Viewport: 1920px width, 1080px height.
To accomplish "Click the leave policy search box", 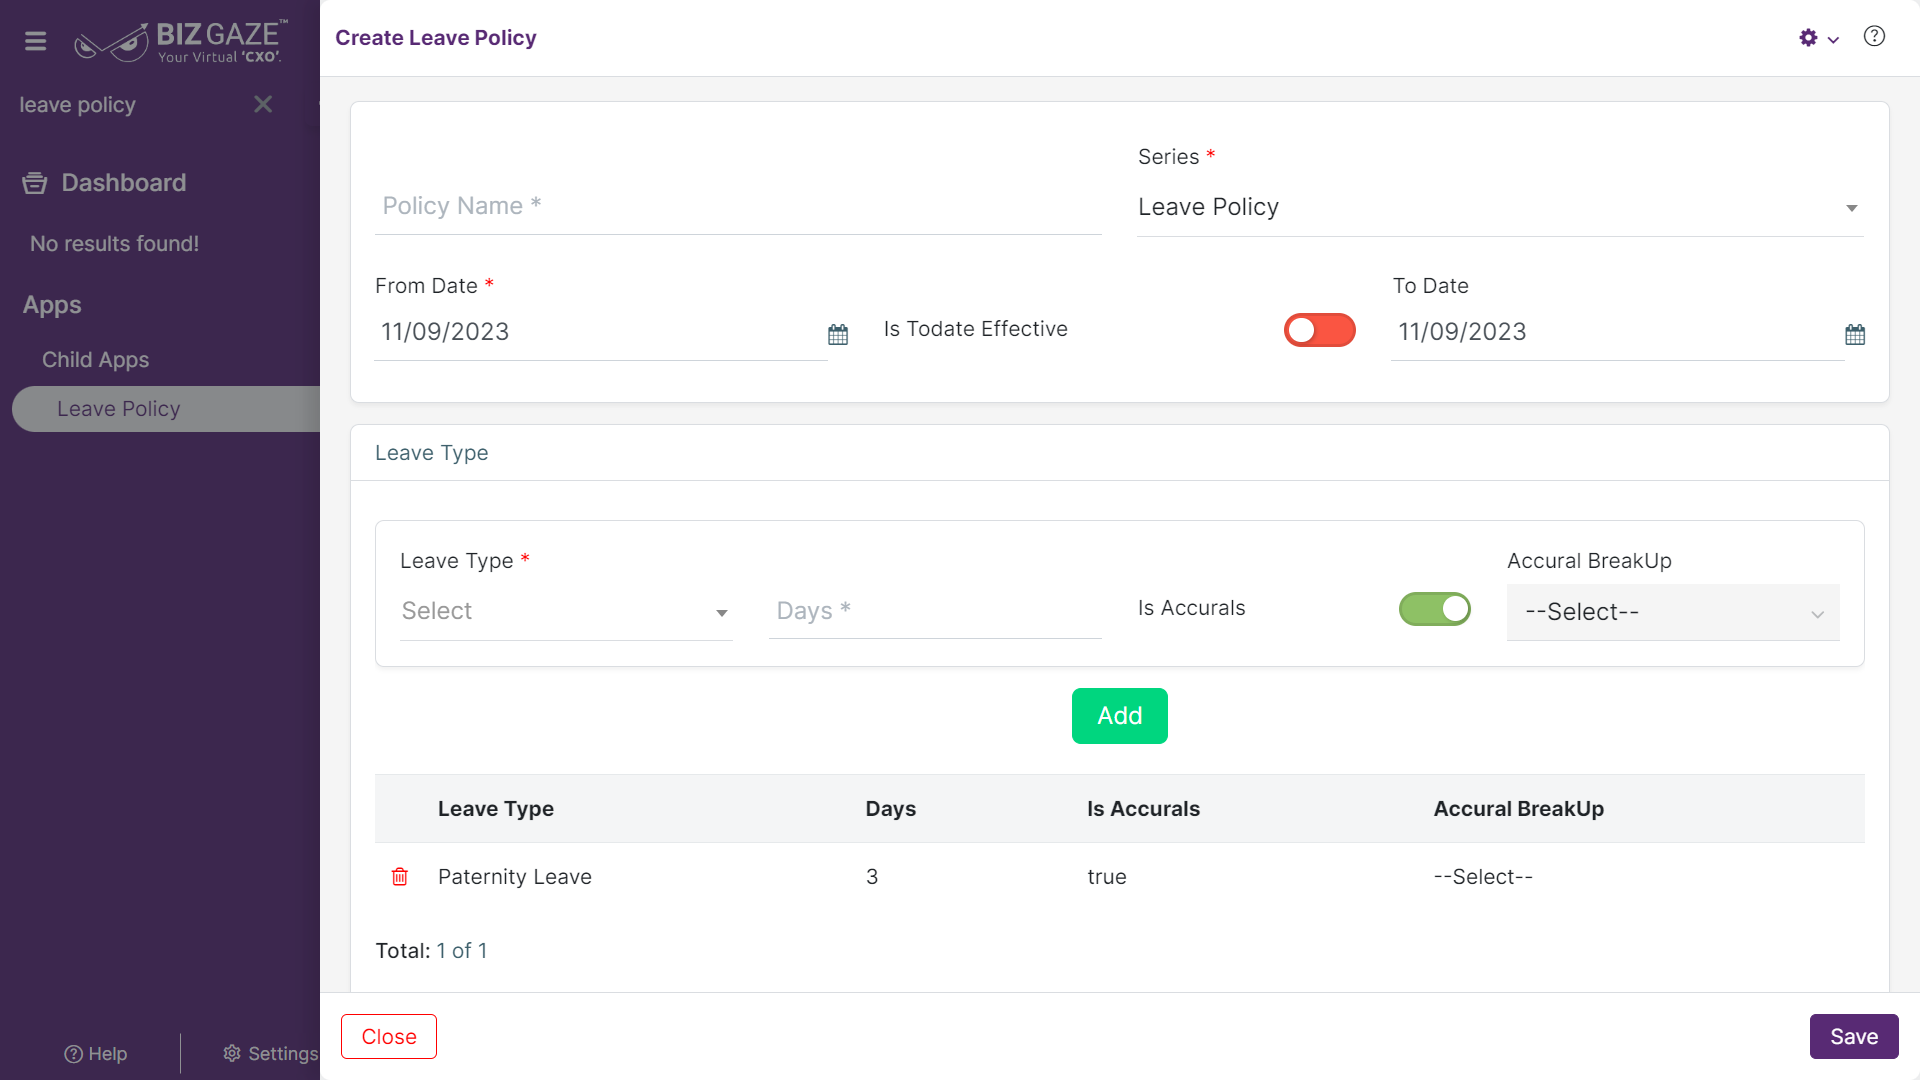I will [x=130, y=105].
